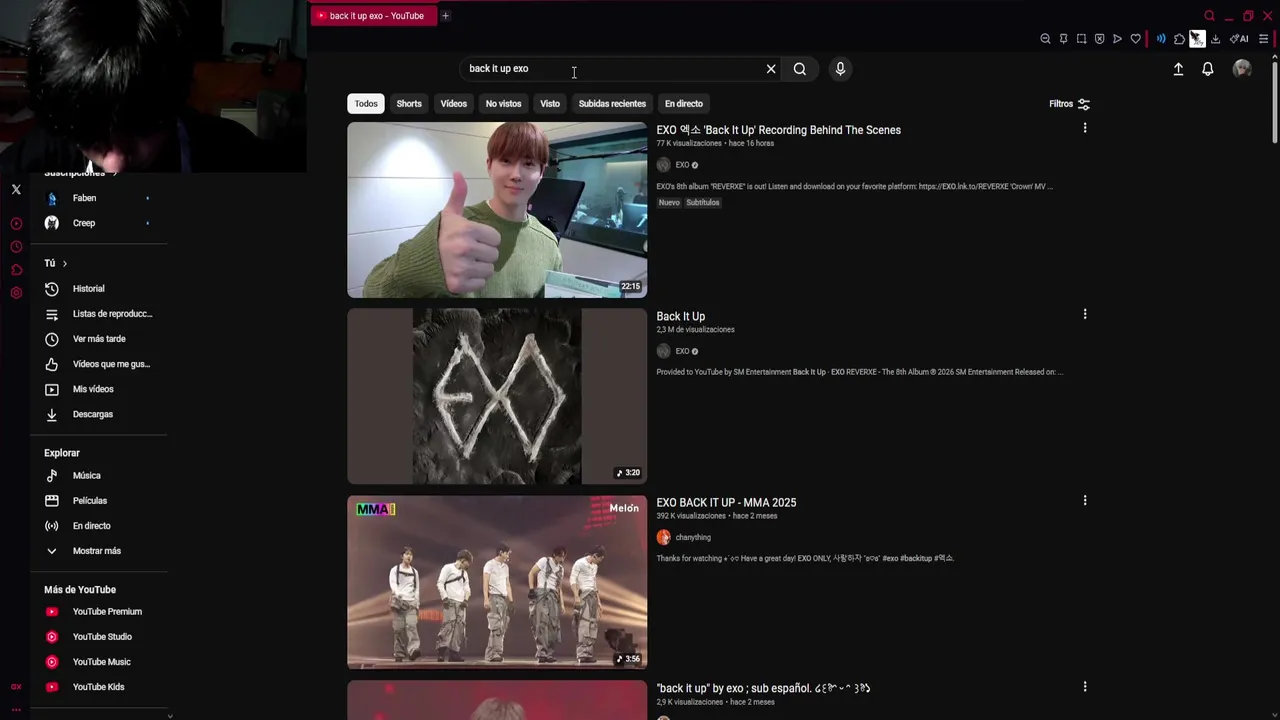Open options menu for 'back it up' sub español video
This screenshot has height=720, width=1280.
tap(1084, 686)
